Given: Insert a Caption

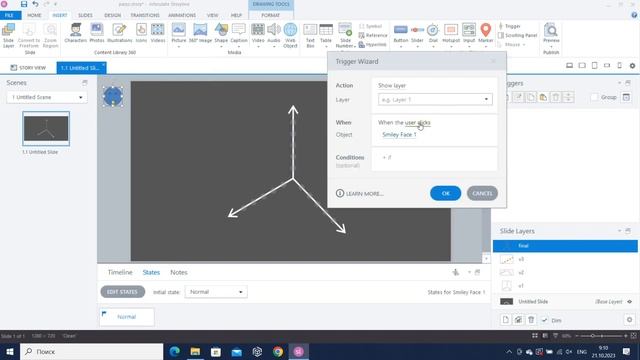Looking at the screenshot, I should click(x=239, y=34).
